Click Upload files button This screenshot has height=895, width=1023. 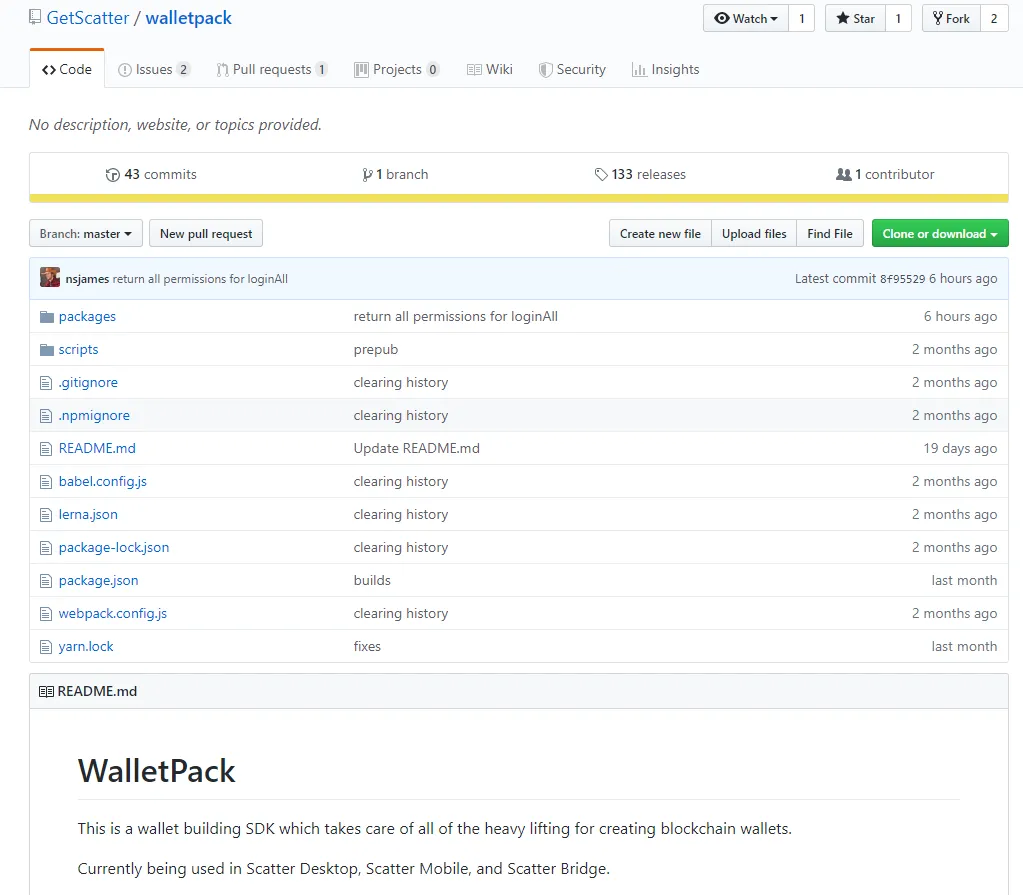[754, 234]
